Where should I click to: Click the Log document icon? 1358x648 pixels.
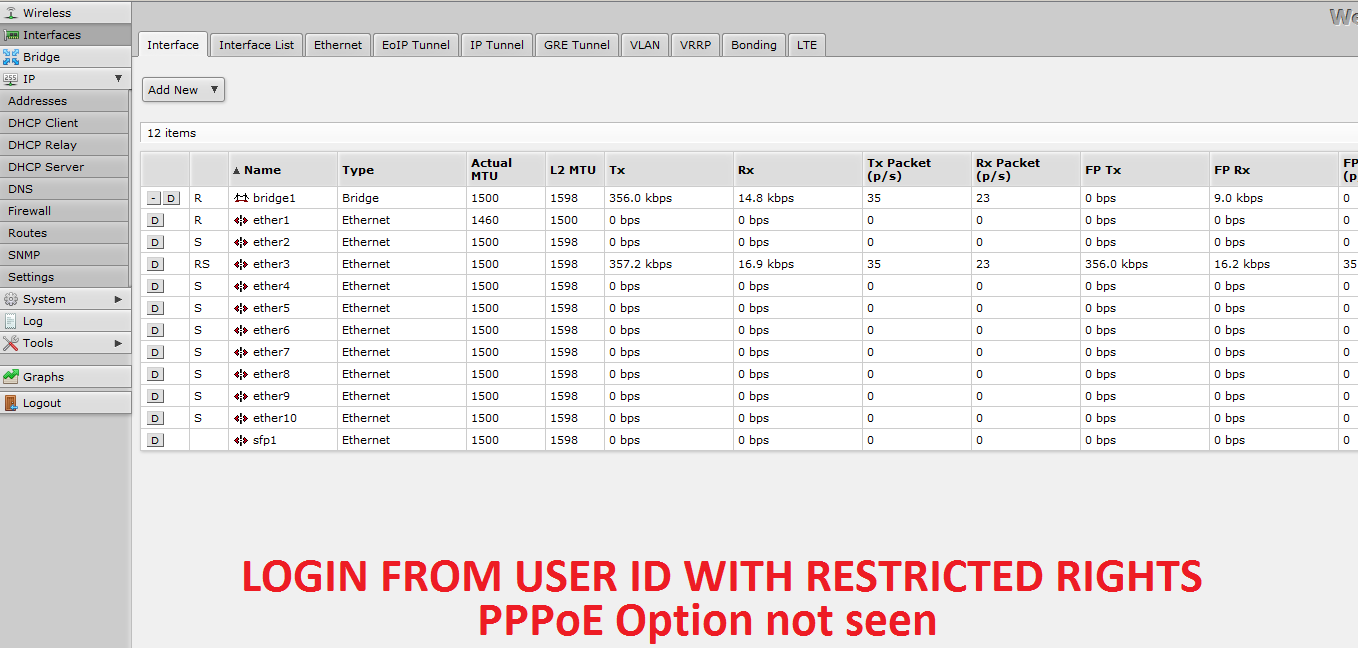coord(11,321)
